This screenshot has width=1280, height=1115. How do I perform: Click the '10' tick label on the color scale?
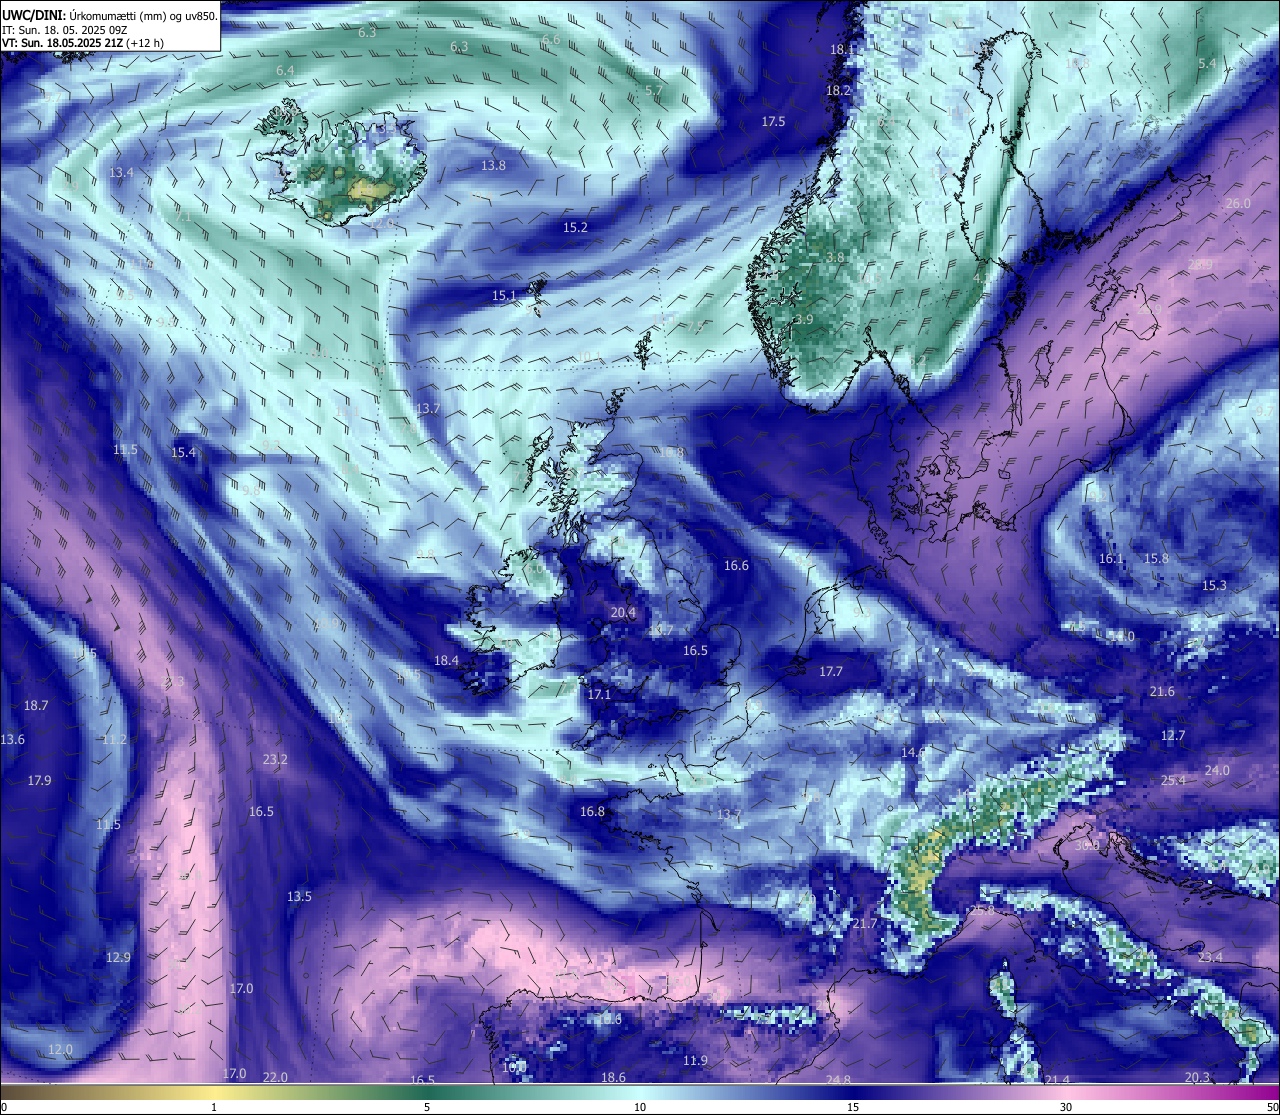(x=639, y=1107)
